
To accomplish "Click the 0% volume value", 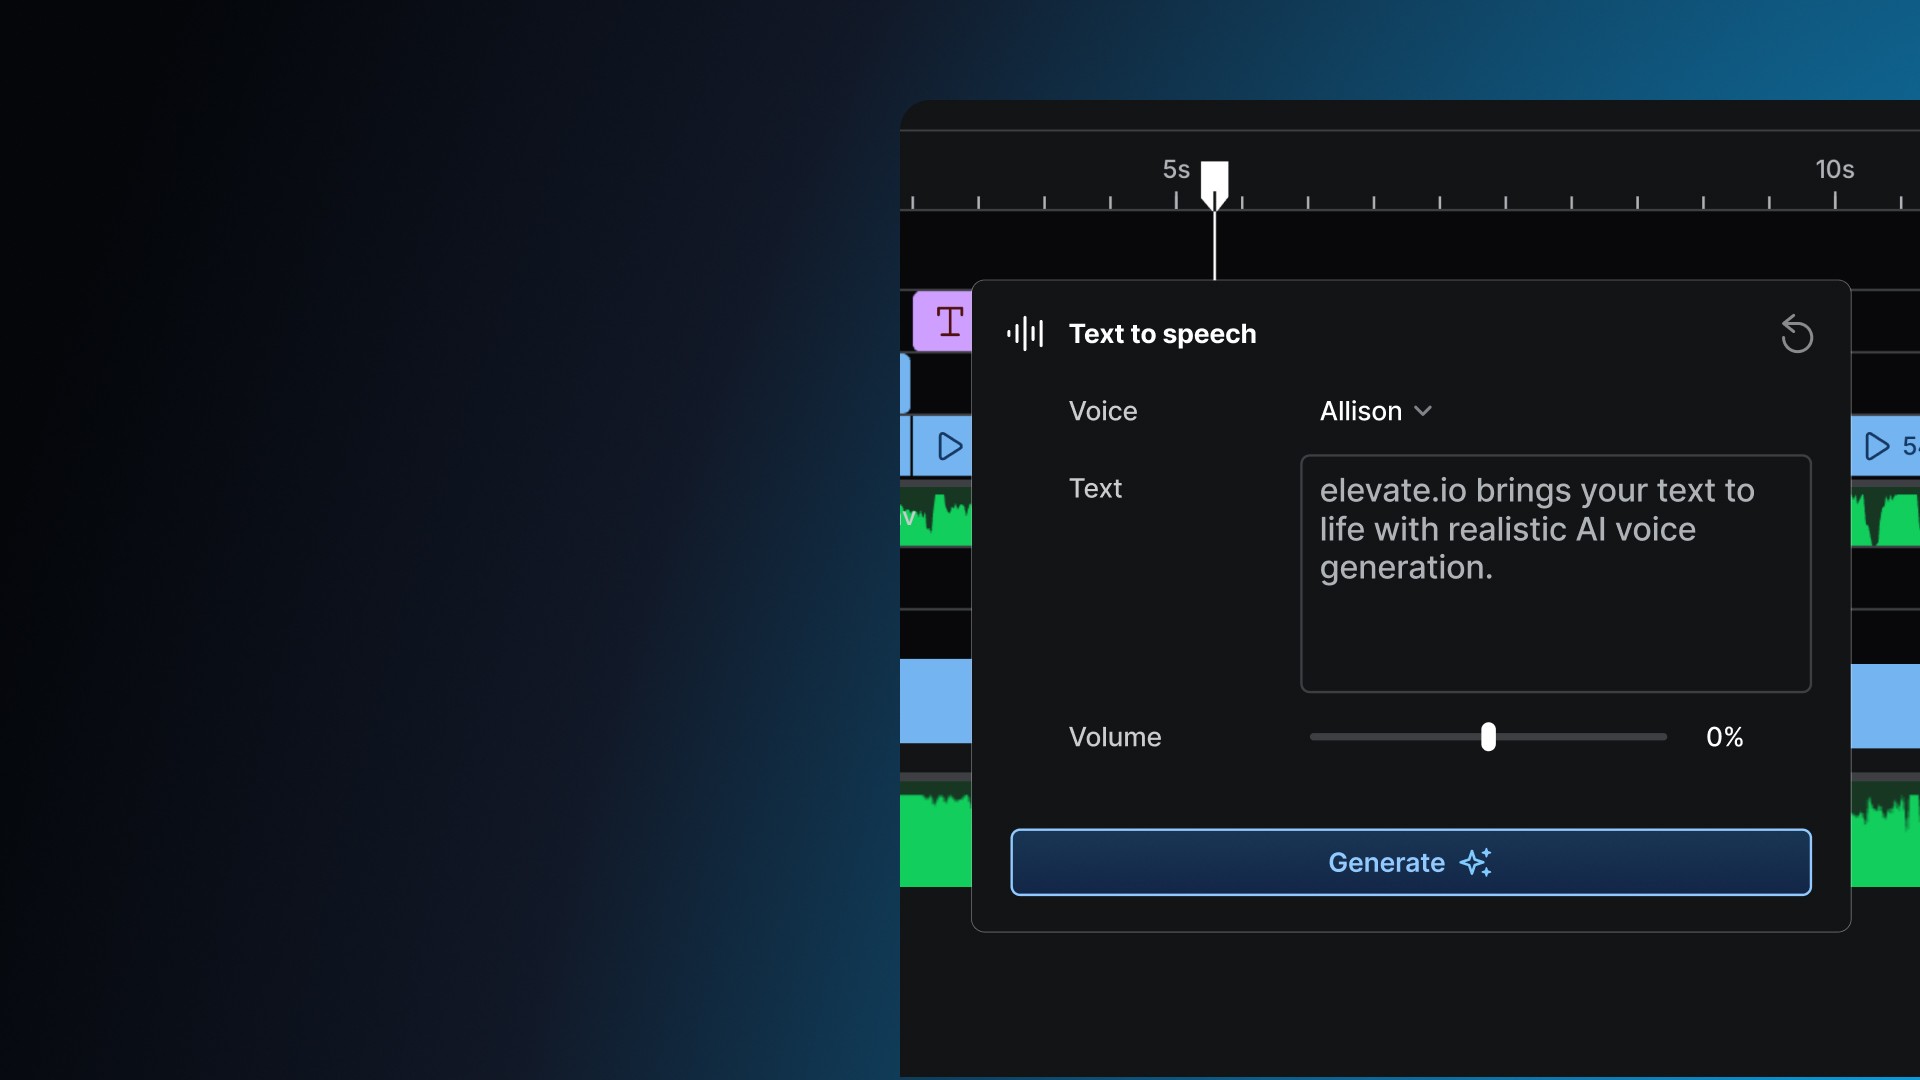I will (x=1724, y=737).
